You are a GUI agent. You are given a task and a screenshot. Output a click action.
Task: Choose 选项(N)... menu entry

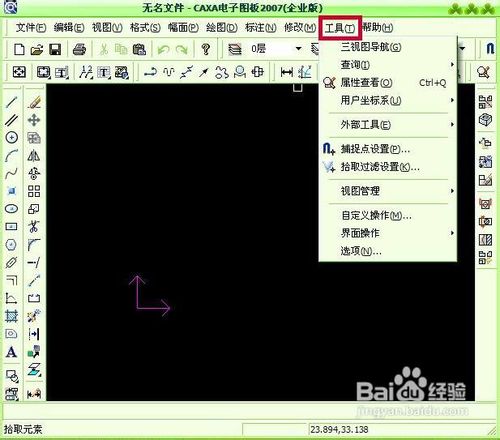388,251
